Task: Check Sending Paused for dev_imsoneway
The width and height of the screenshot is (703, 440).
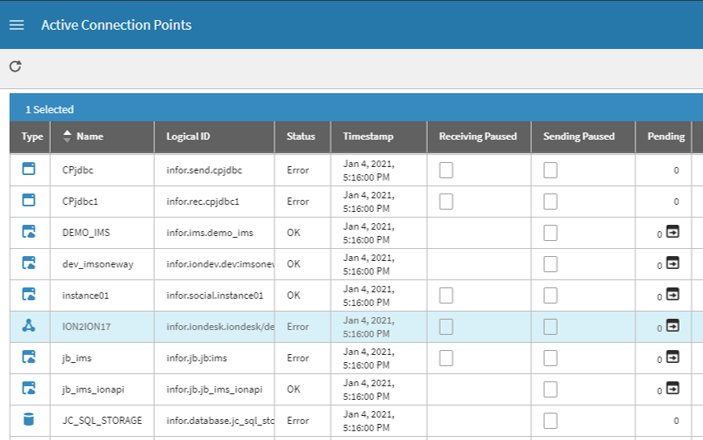Action: coord(551,264)
